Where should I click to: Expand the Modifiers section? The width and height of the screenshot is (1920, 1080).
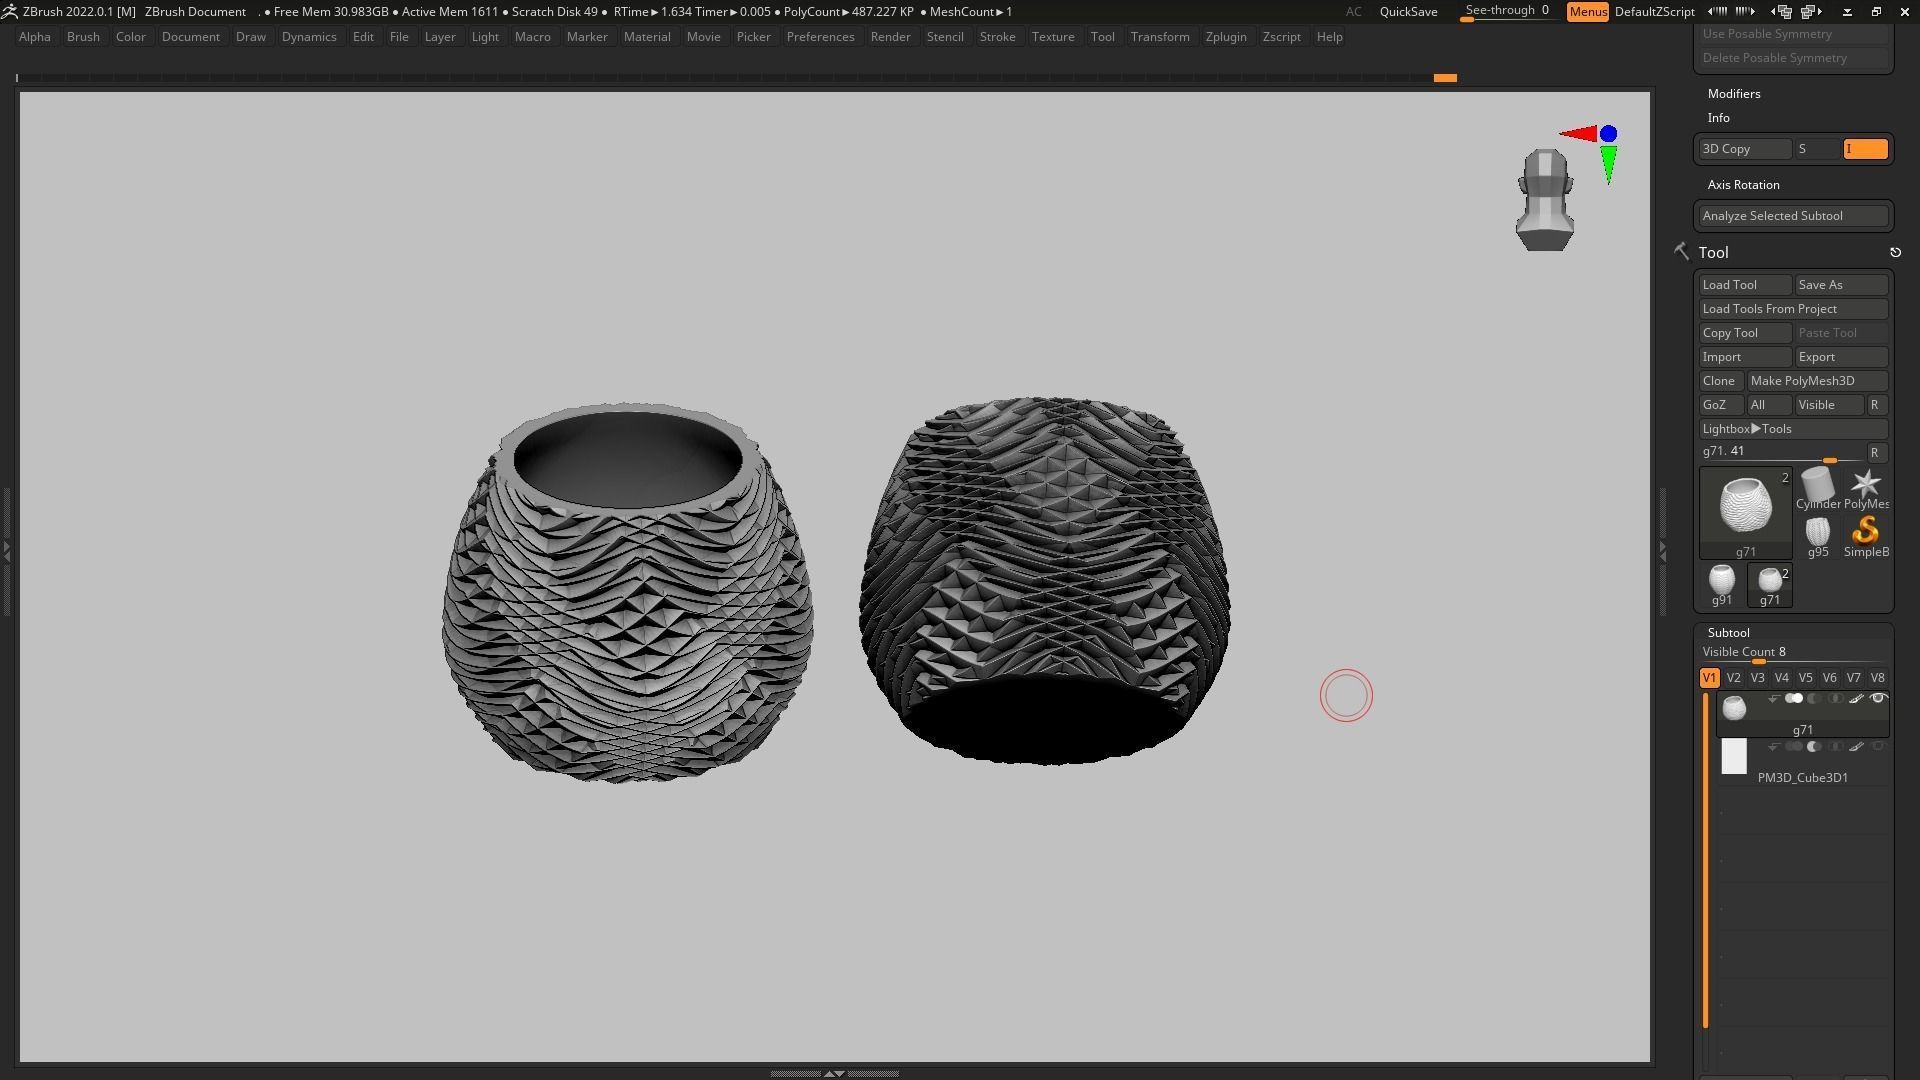click(x=1734, y=94)
